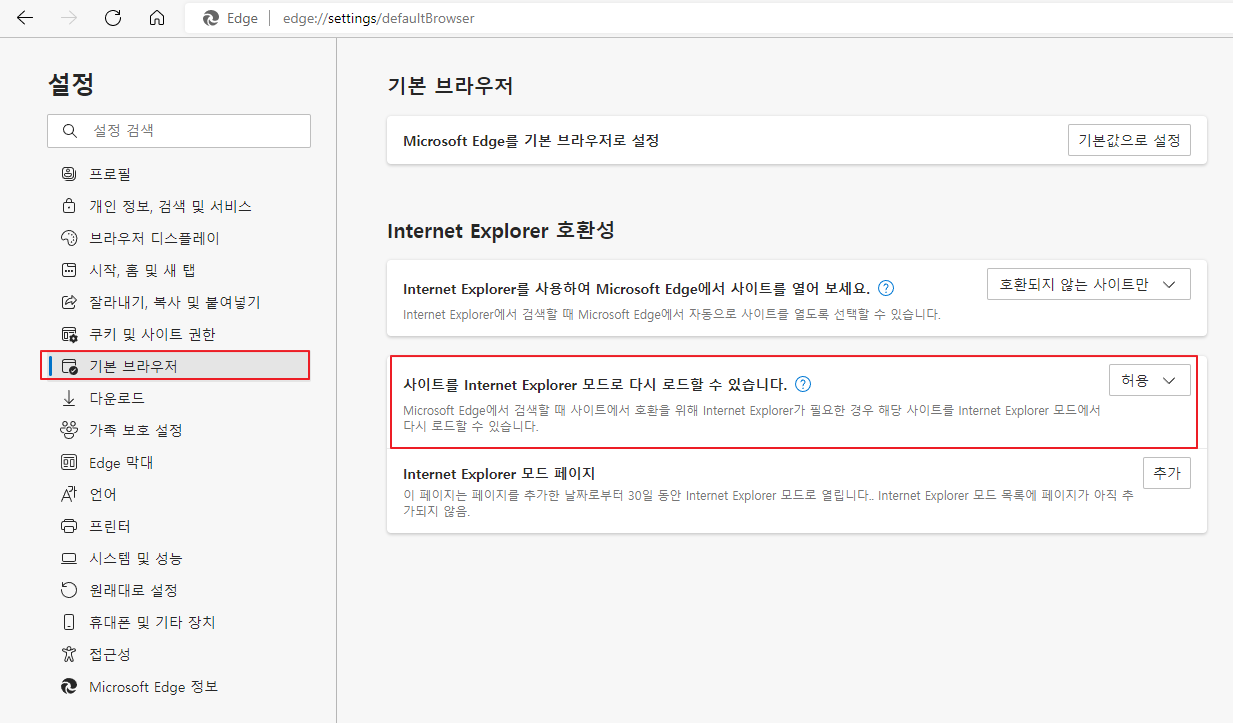Click the Internet Explorer 모드 페이지 label
Image resolution: width=1233 pixels, height=723 pixels.
click(x=499, y=474)
